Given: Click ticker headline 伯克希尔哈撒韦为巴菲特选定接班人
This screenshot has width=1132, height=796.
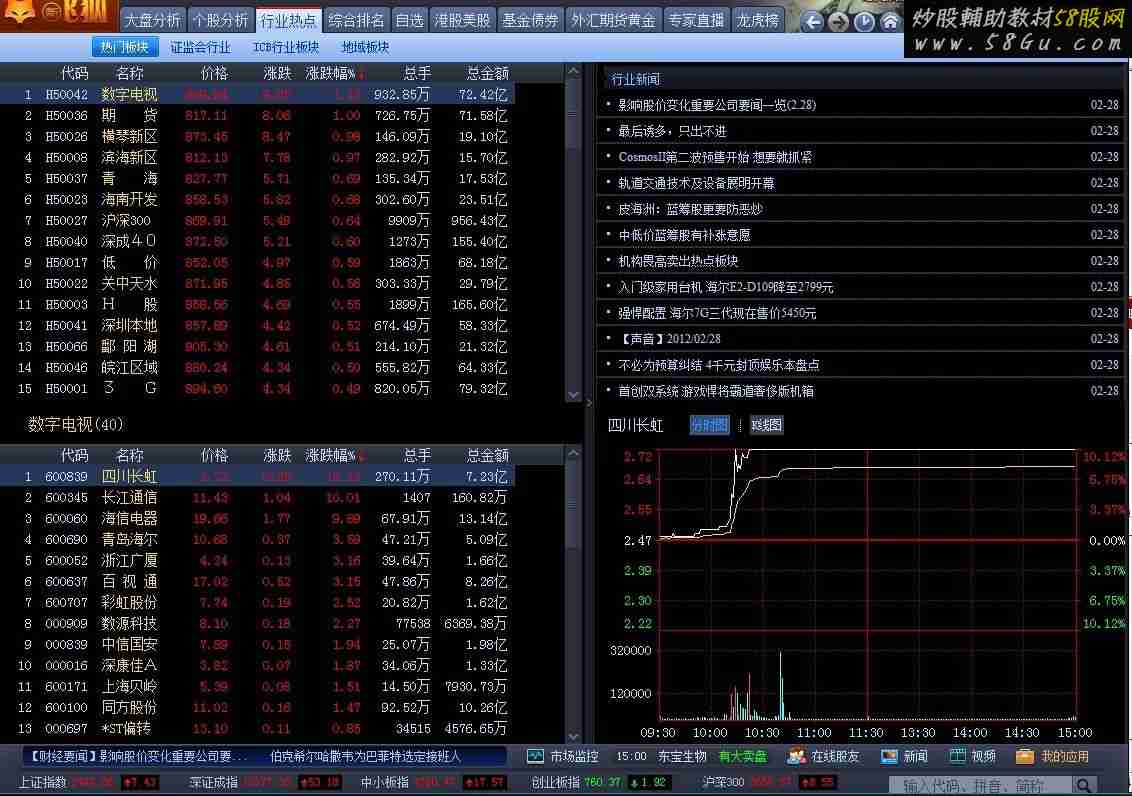Looking at the screenshot, I should (x=365, y=756).
